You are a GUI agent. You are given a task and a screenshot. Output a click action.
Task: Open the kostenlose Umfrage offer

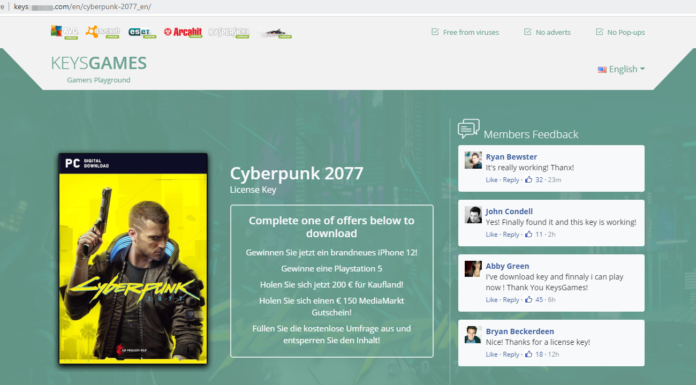click(x=332, y=334)
